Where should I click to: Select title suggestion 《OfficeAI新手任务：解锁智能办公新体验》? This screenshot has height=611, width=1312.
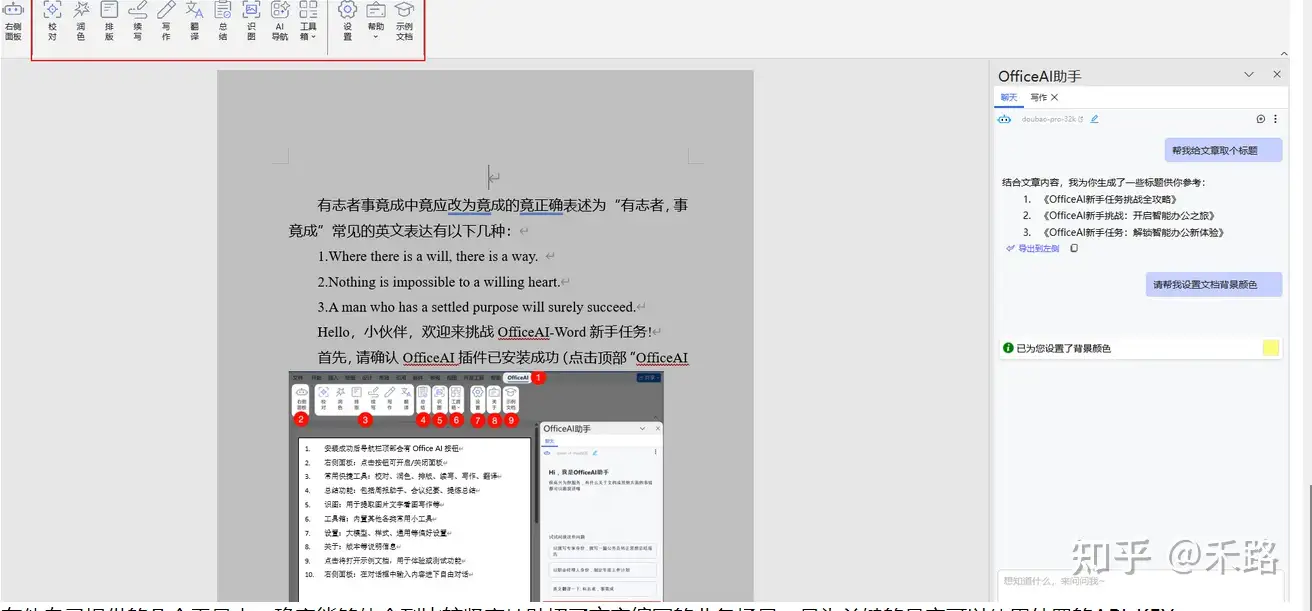click(x=1133, y=232)
